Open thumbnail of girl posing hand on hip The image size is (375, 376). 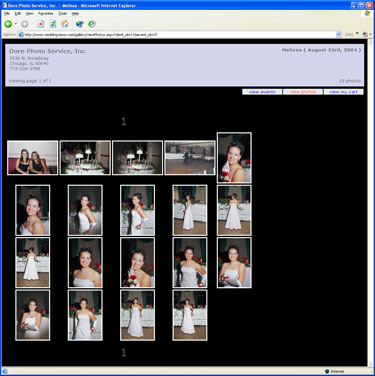click(85, 210)
